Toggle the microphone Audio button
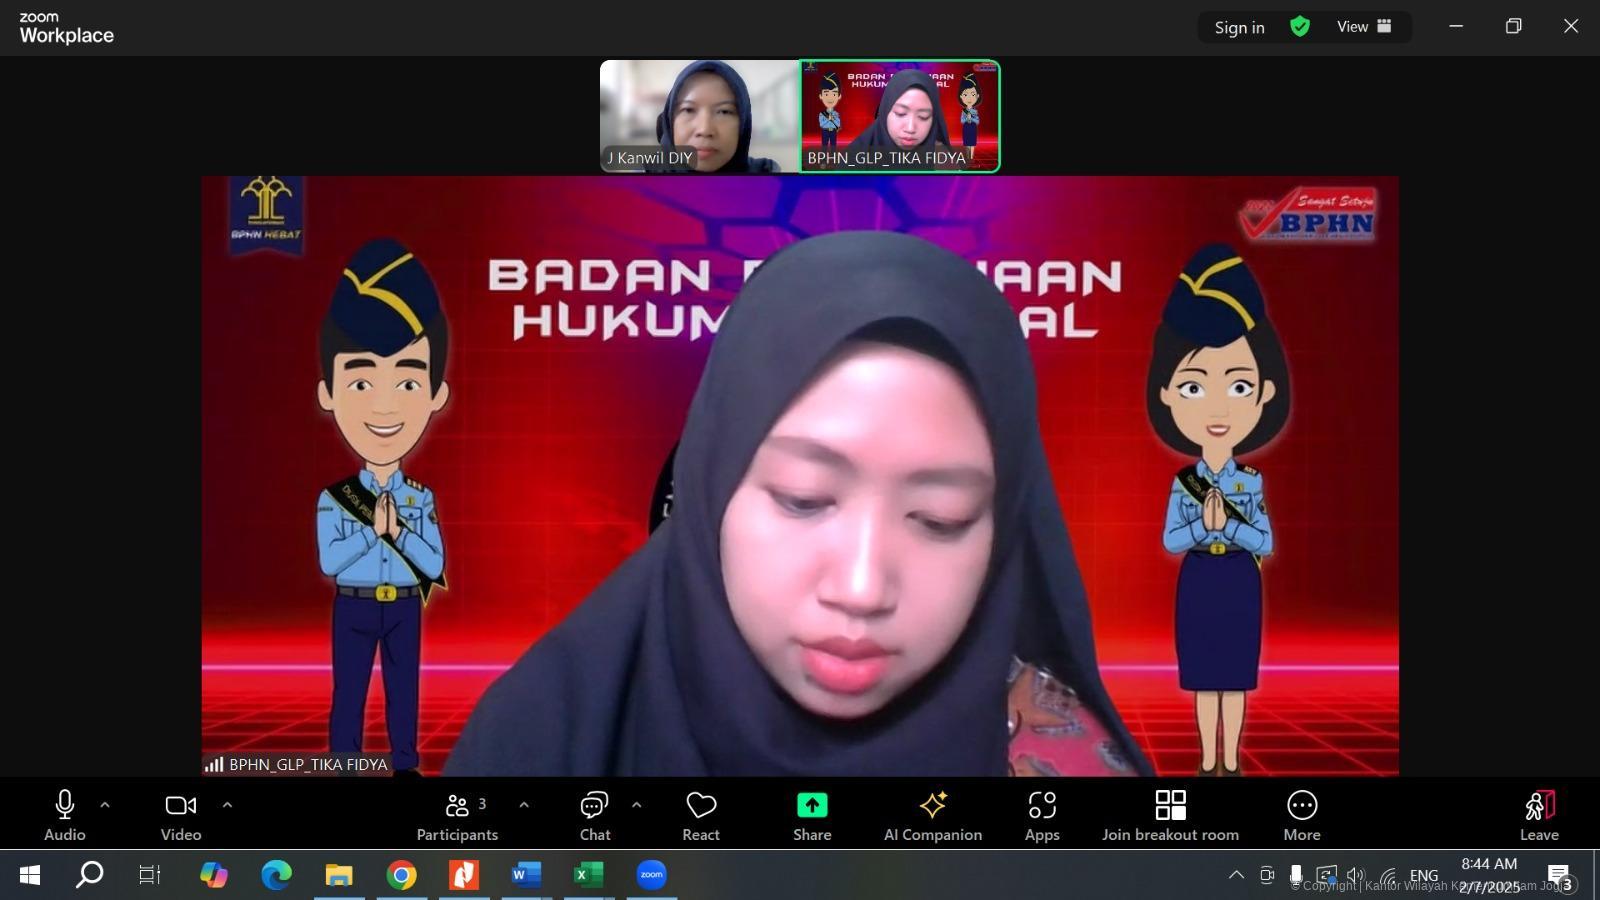The width and height of the screenshot is (1600, 900). (65, 815)
